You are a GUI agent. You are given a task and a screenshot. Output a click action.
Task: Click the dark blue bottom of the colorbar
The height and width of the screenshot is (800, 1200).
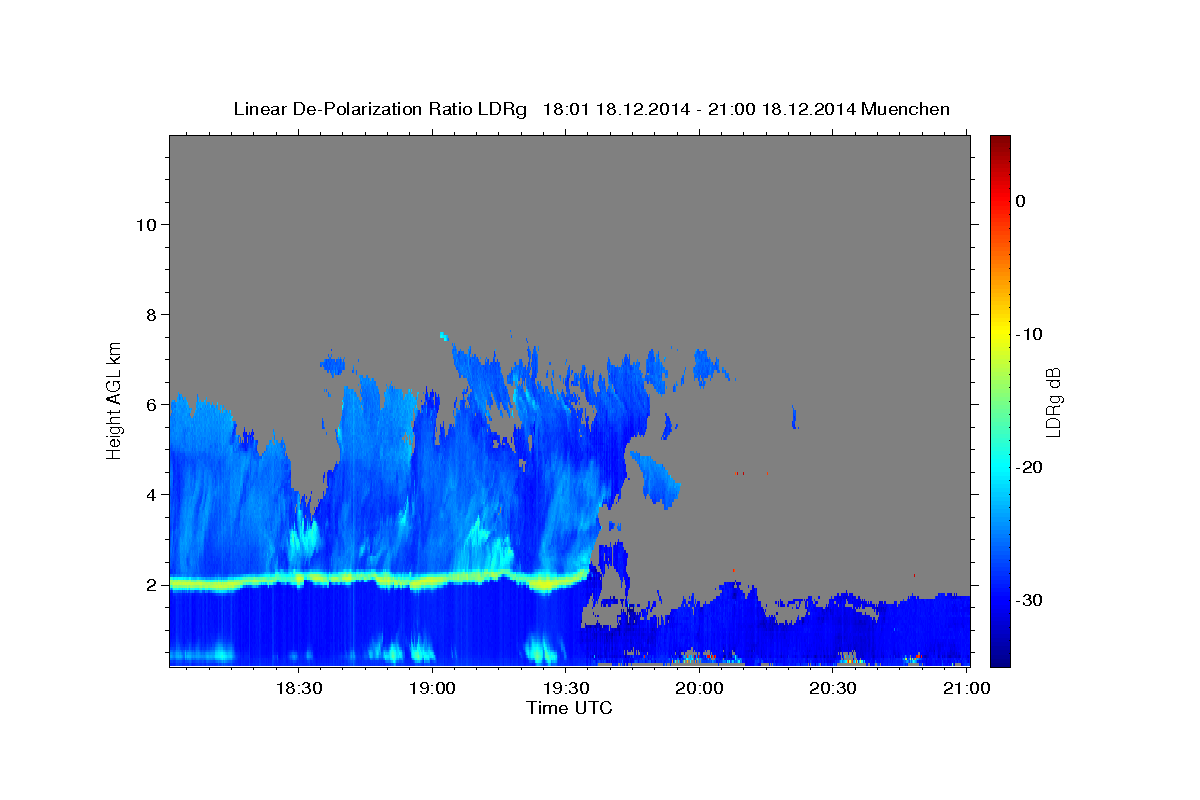click(999, 655)
